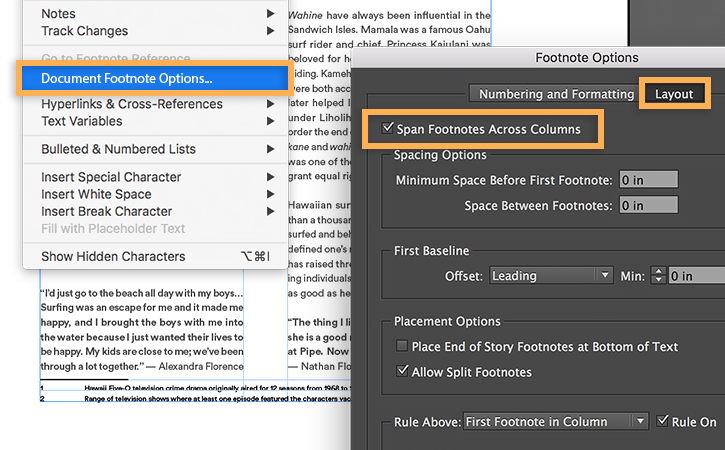Toggle Span Footnotes Across Columns checkbox
725x450 pixels.
[x=388, y=129]
